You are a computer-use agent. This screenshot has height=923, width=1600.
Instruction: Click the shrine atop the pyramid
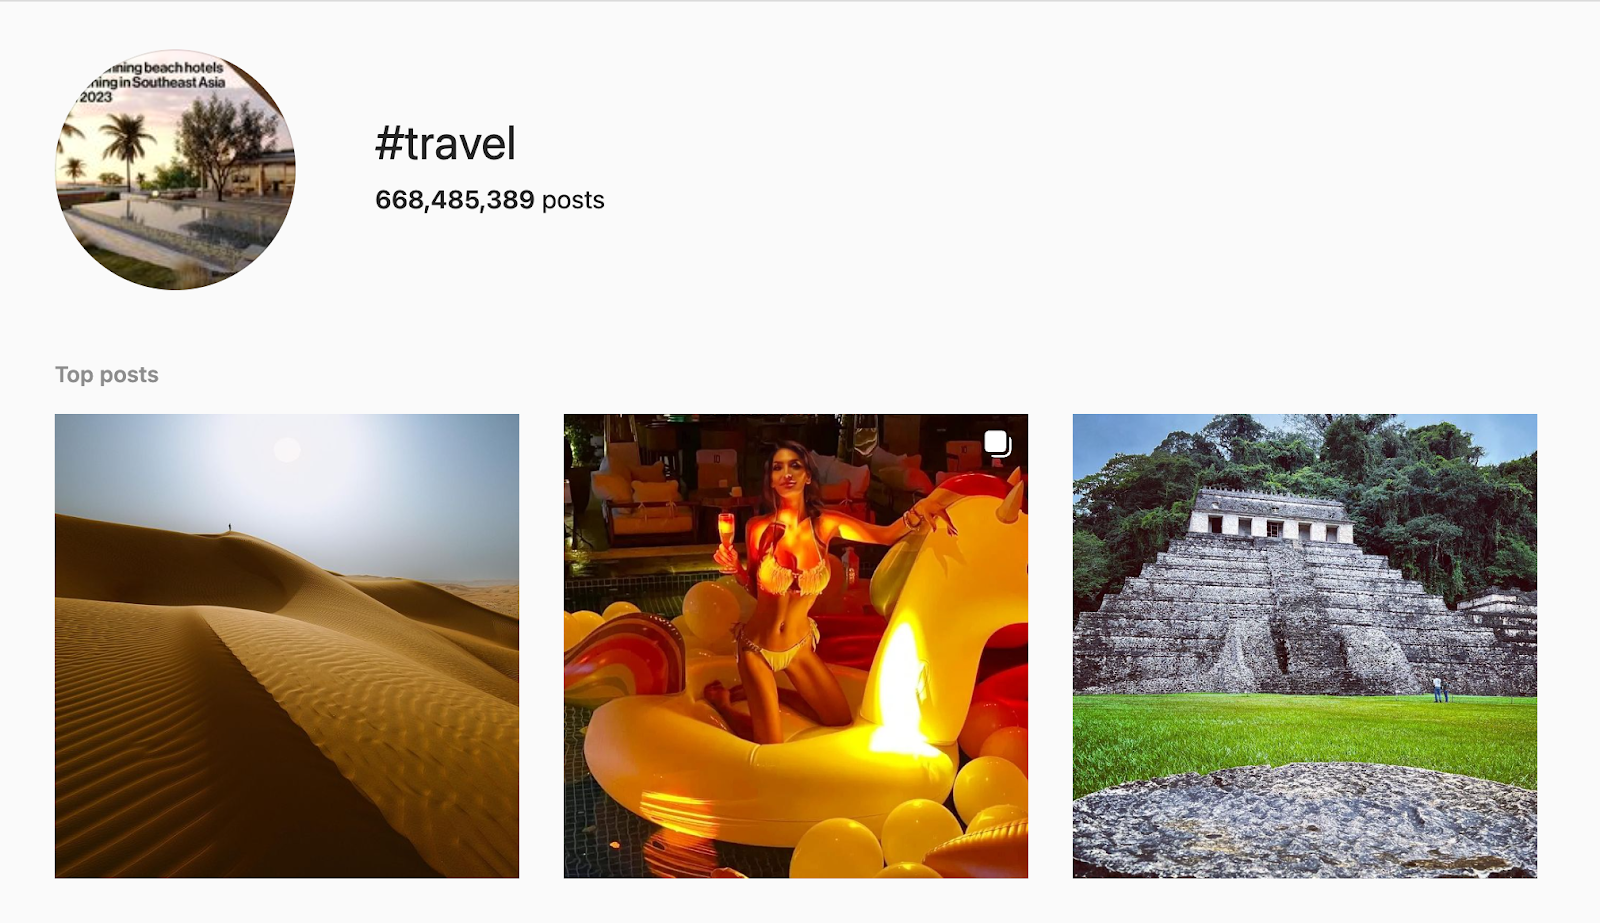click(1272, 514)
